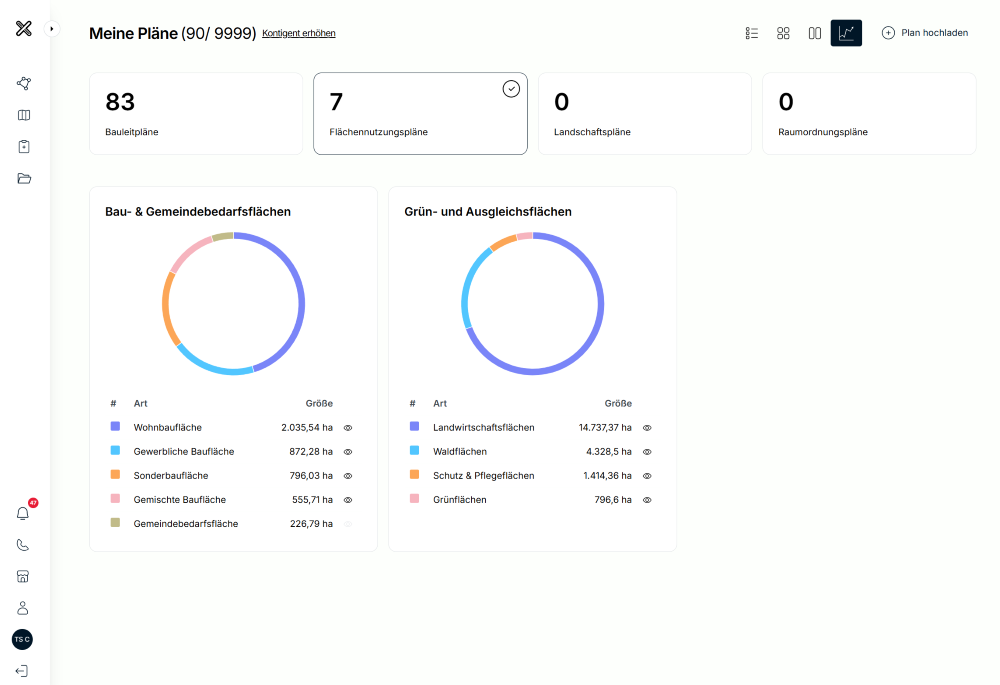Toggle visibility of Wohnbaufläche
Screen dimensions: 1000x685
pyautogui.click(x=348, y=428)
